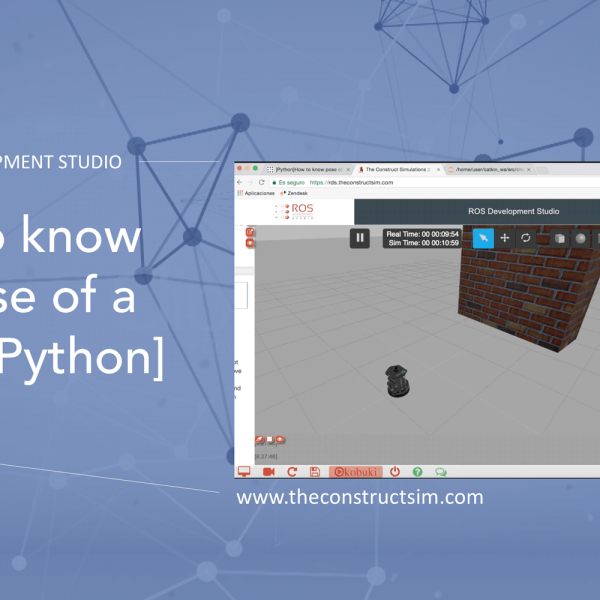
Task: Save project with the floppy disk icon
Action: click(315, 472)
